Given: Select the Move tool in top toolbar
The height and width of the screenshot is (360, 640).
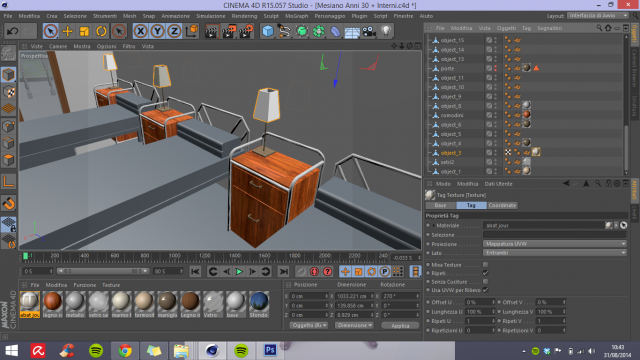Looking at the screenshot, I should click(67, 31).
